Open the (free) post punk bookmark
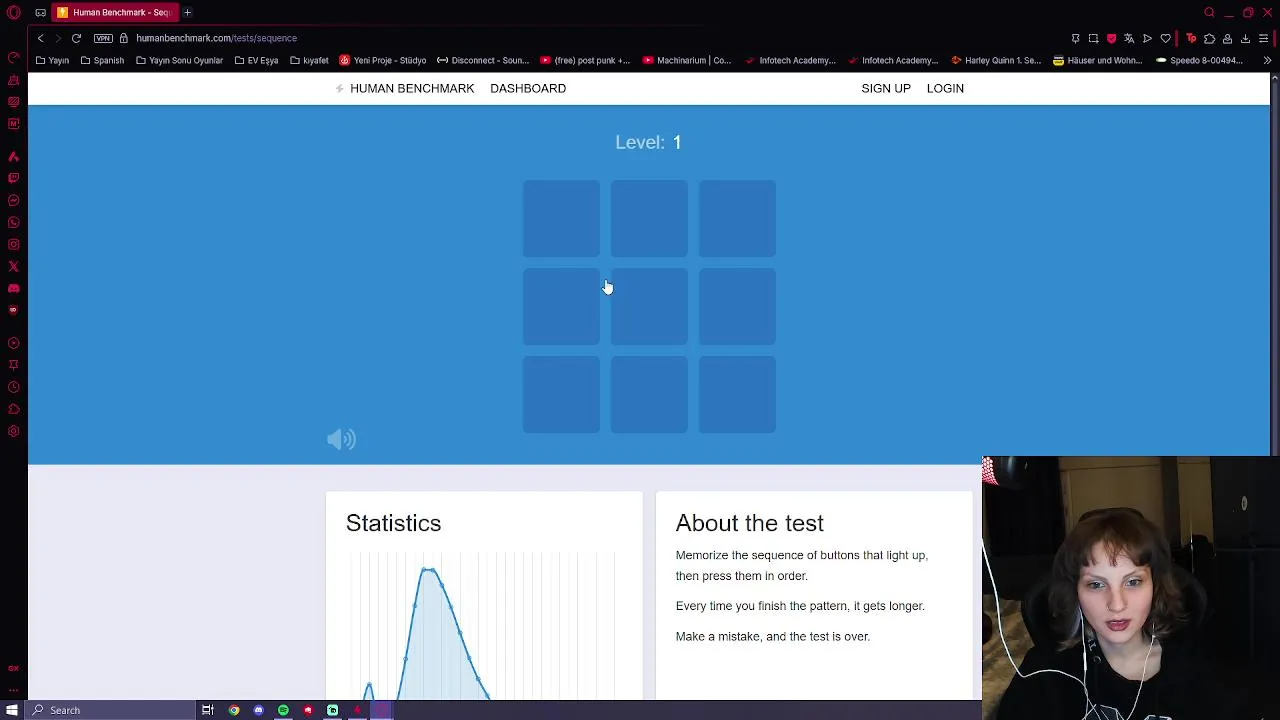1280x720 pixels. coord(585,61)
